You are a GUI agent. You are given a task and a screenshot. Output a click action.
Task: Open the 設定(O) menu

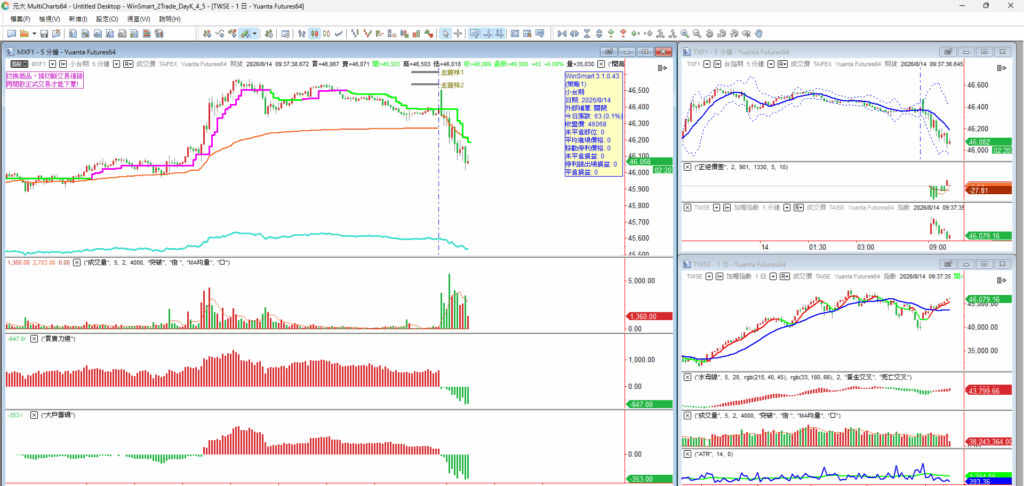(x=107, y=19)
